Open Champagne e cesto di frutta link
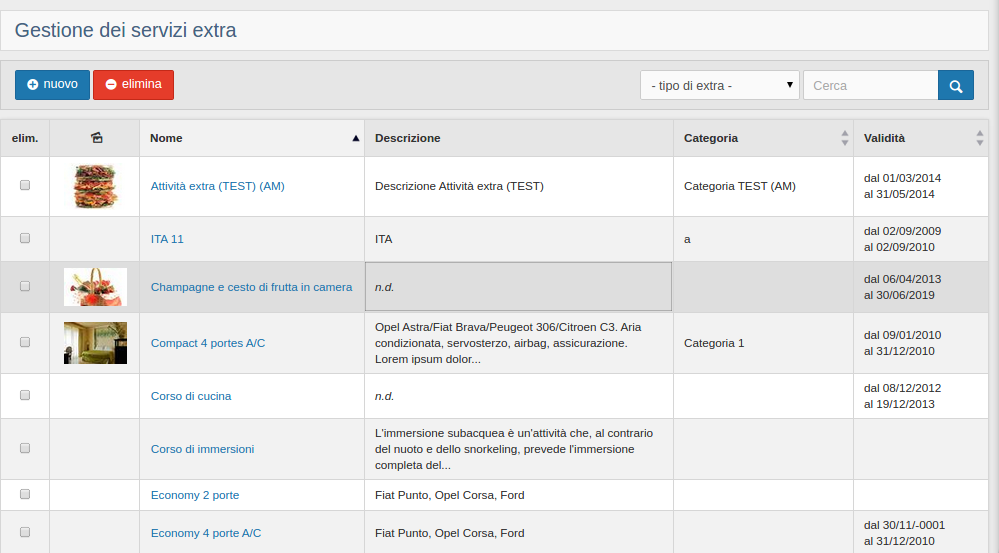This screenshot has height=553, width=999. pos(251,287)
